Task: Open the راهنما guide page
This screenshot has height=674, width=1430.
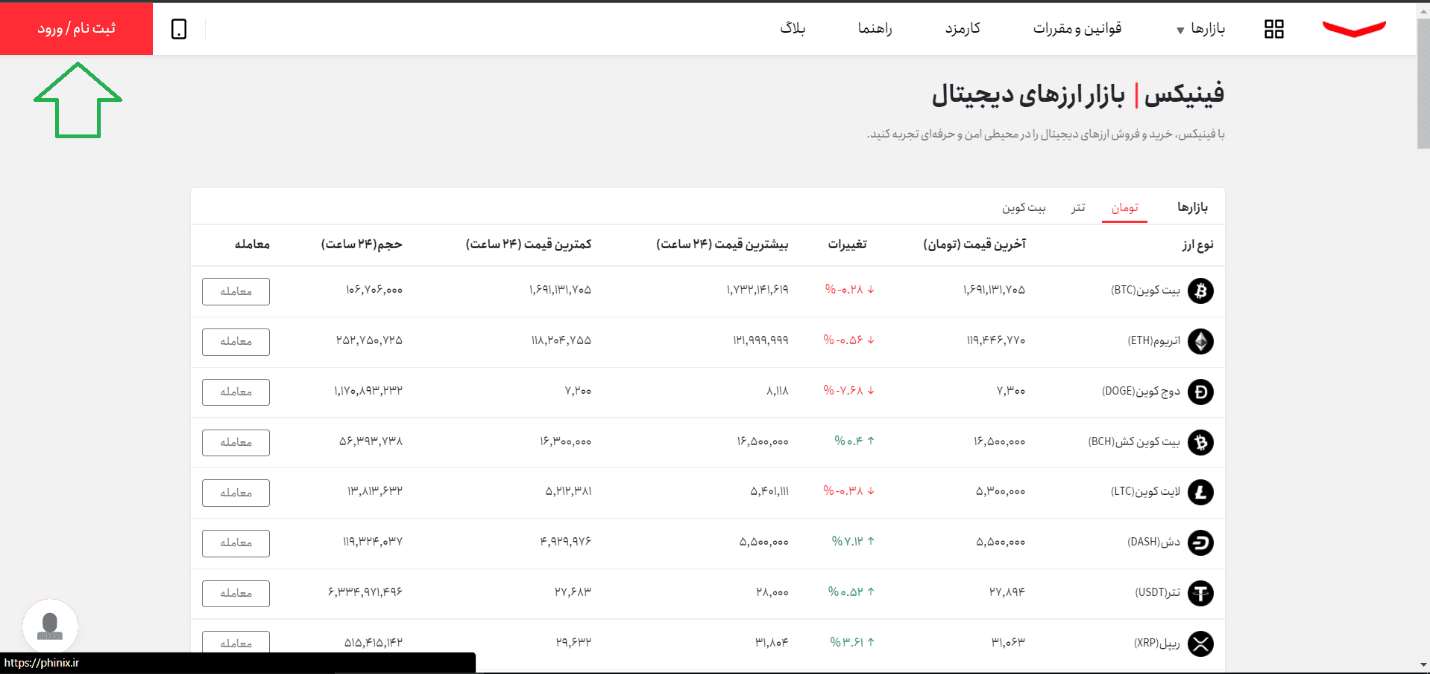Action: point(874,29)
